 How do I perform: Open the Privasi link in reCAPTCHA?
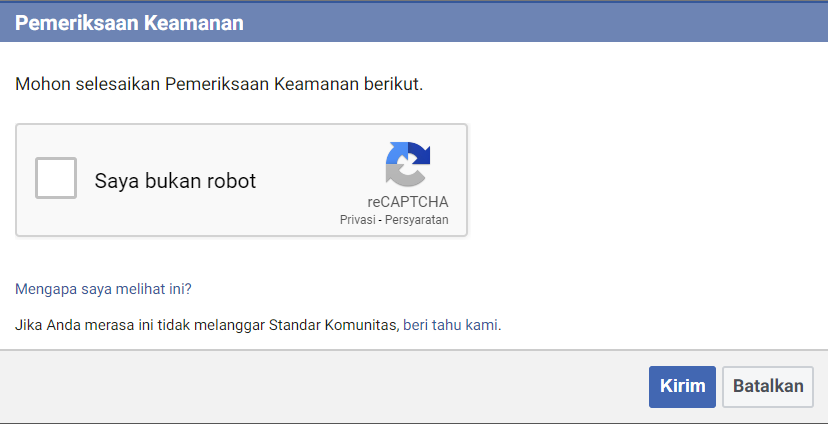pos(357,220)
